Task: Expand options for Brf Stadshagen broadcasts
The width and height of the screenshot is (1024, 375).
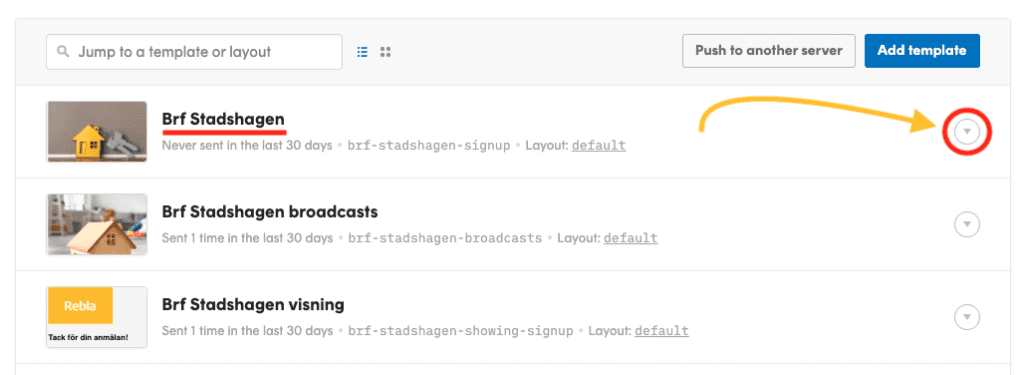Action: pyautogui.click(x=967, y=225)
